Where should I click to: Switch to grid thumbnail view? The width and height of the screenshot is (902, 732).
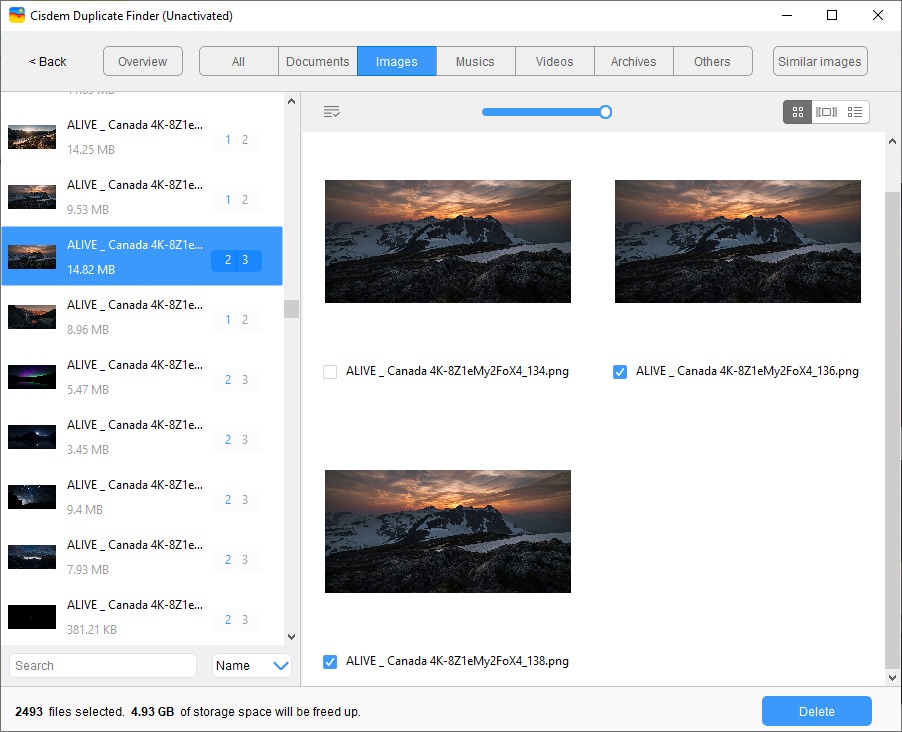(x=797, y=112)
